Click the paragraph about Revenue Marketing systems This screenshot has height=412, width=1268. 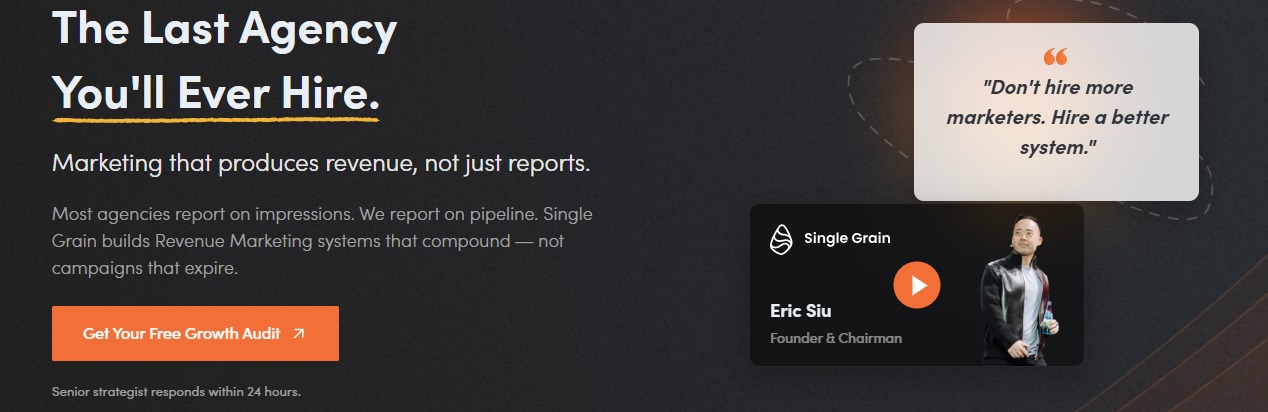322,242
